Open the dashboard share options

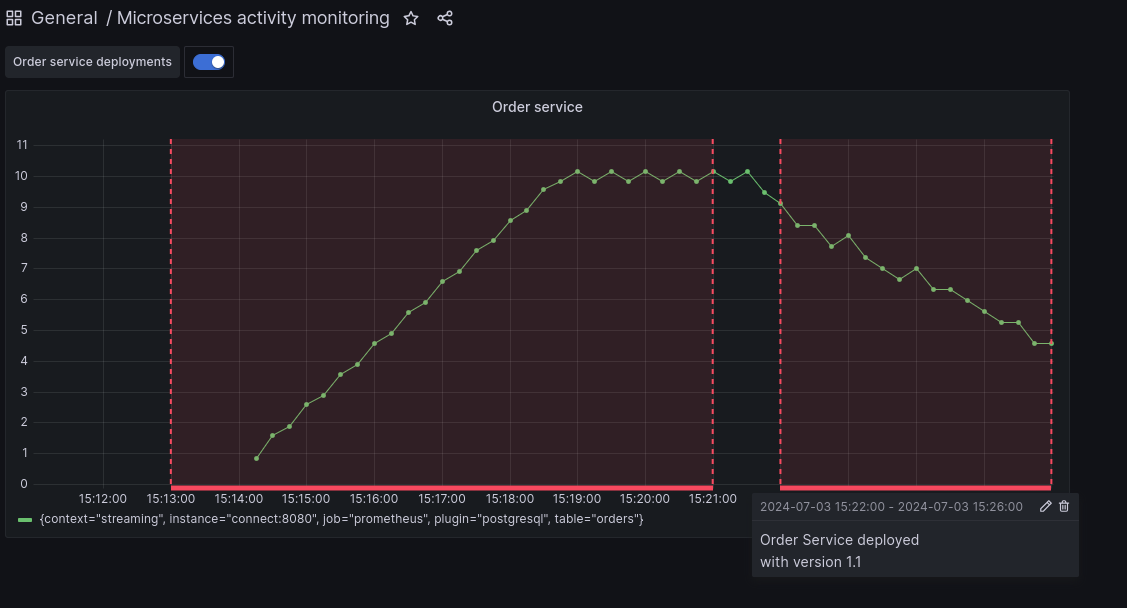click(x=444, y=18)
